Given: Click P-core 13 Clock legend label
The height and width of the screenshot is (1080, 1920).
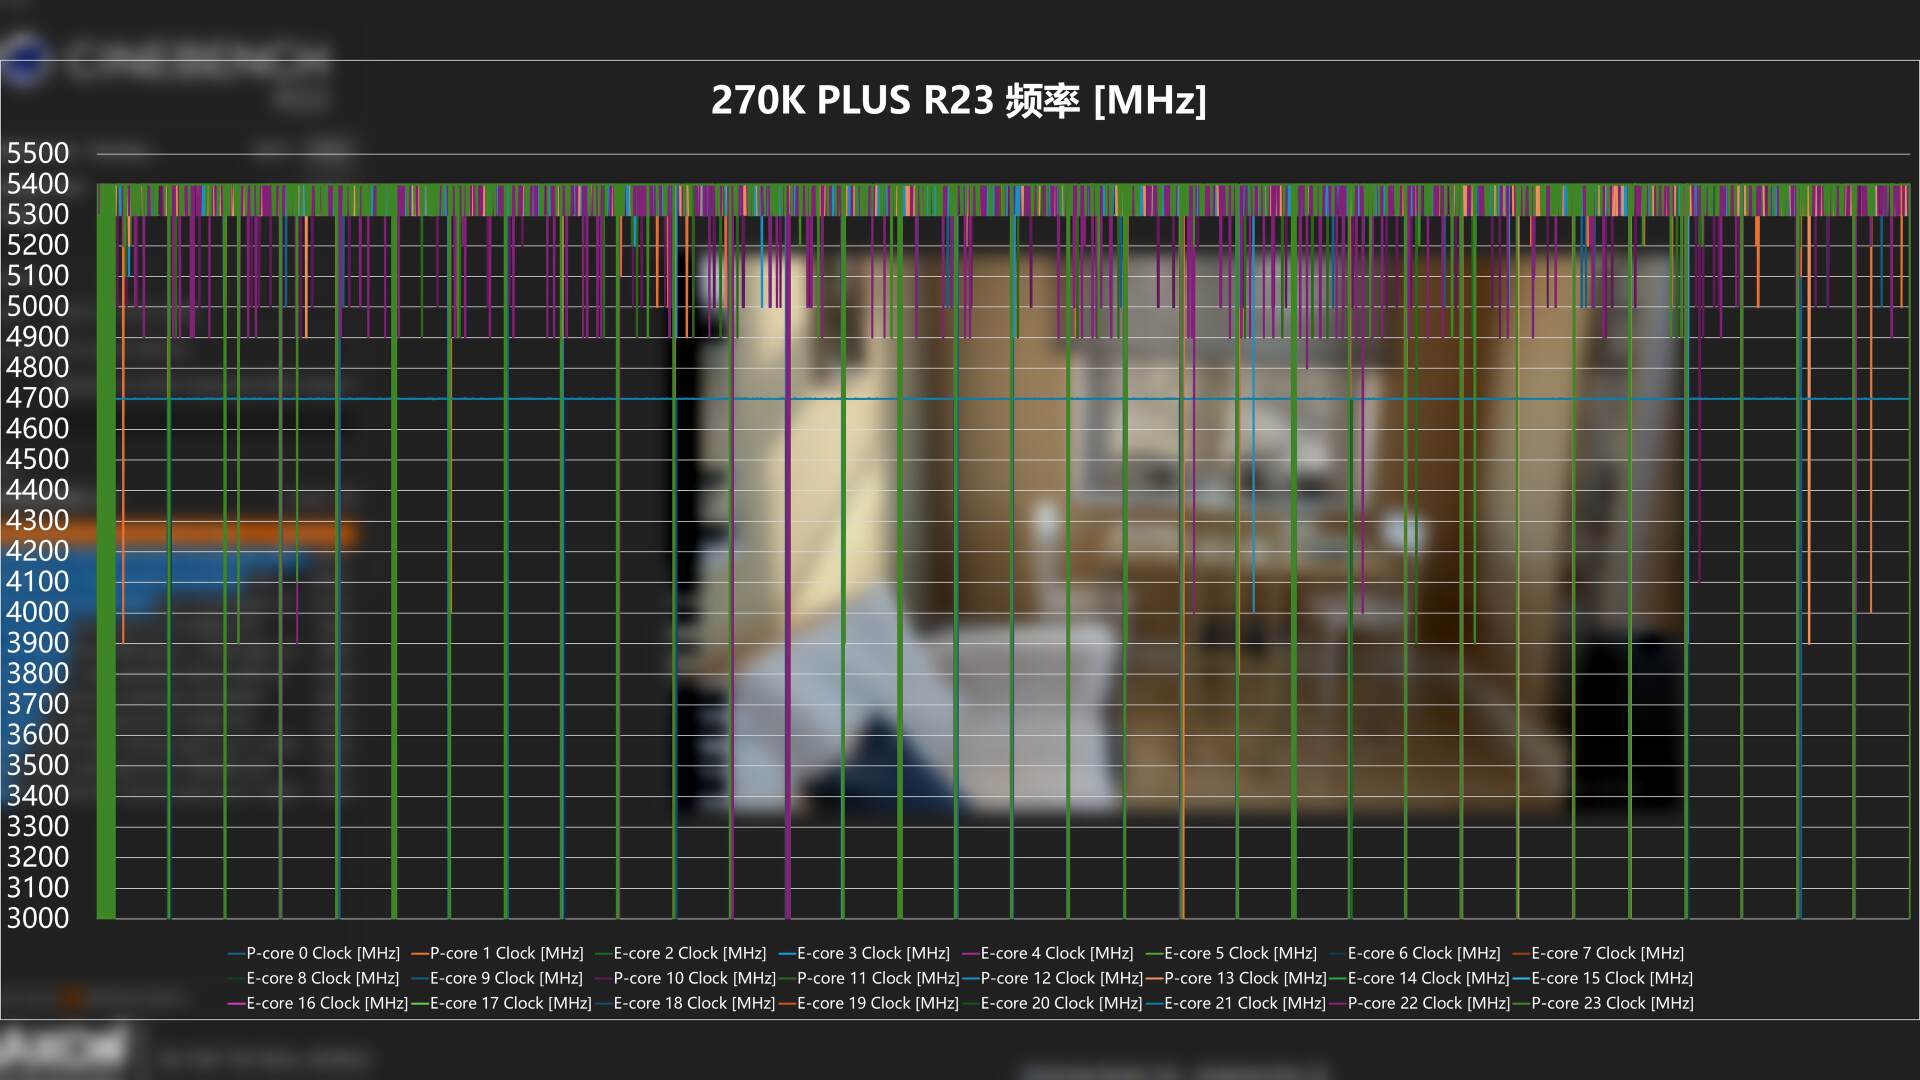Looking at the screenshot, I should click(1245, 978).
